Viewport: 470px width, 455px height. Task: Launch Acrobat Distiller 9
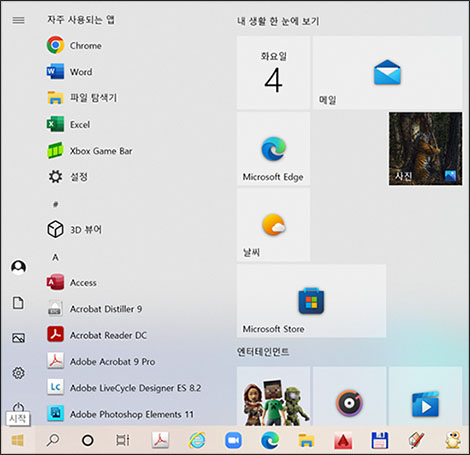[94, 309]
